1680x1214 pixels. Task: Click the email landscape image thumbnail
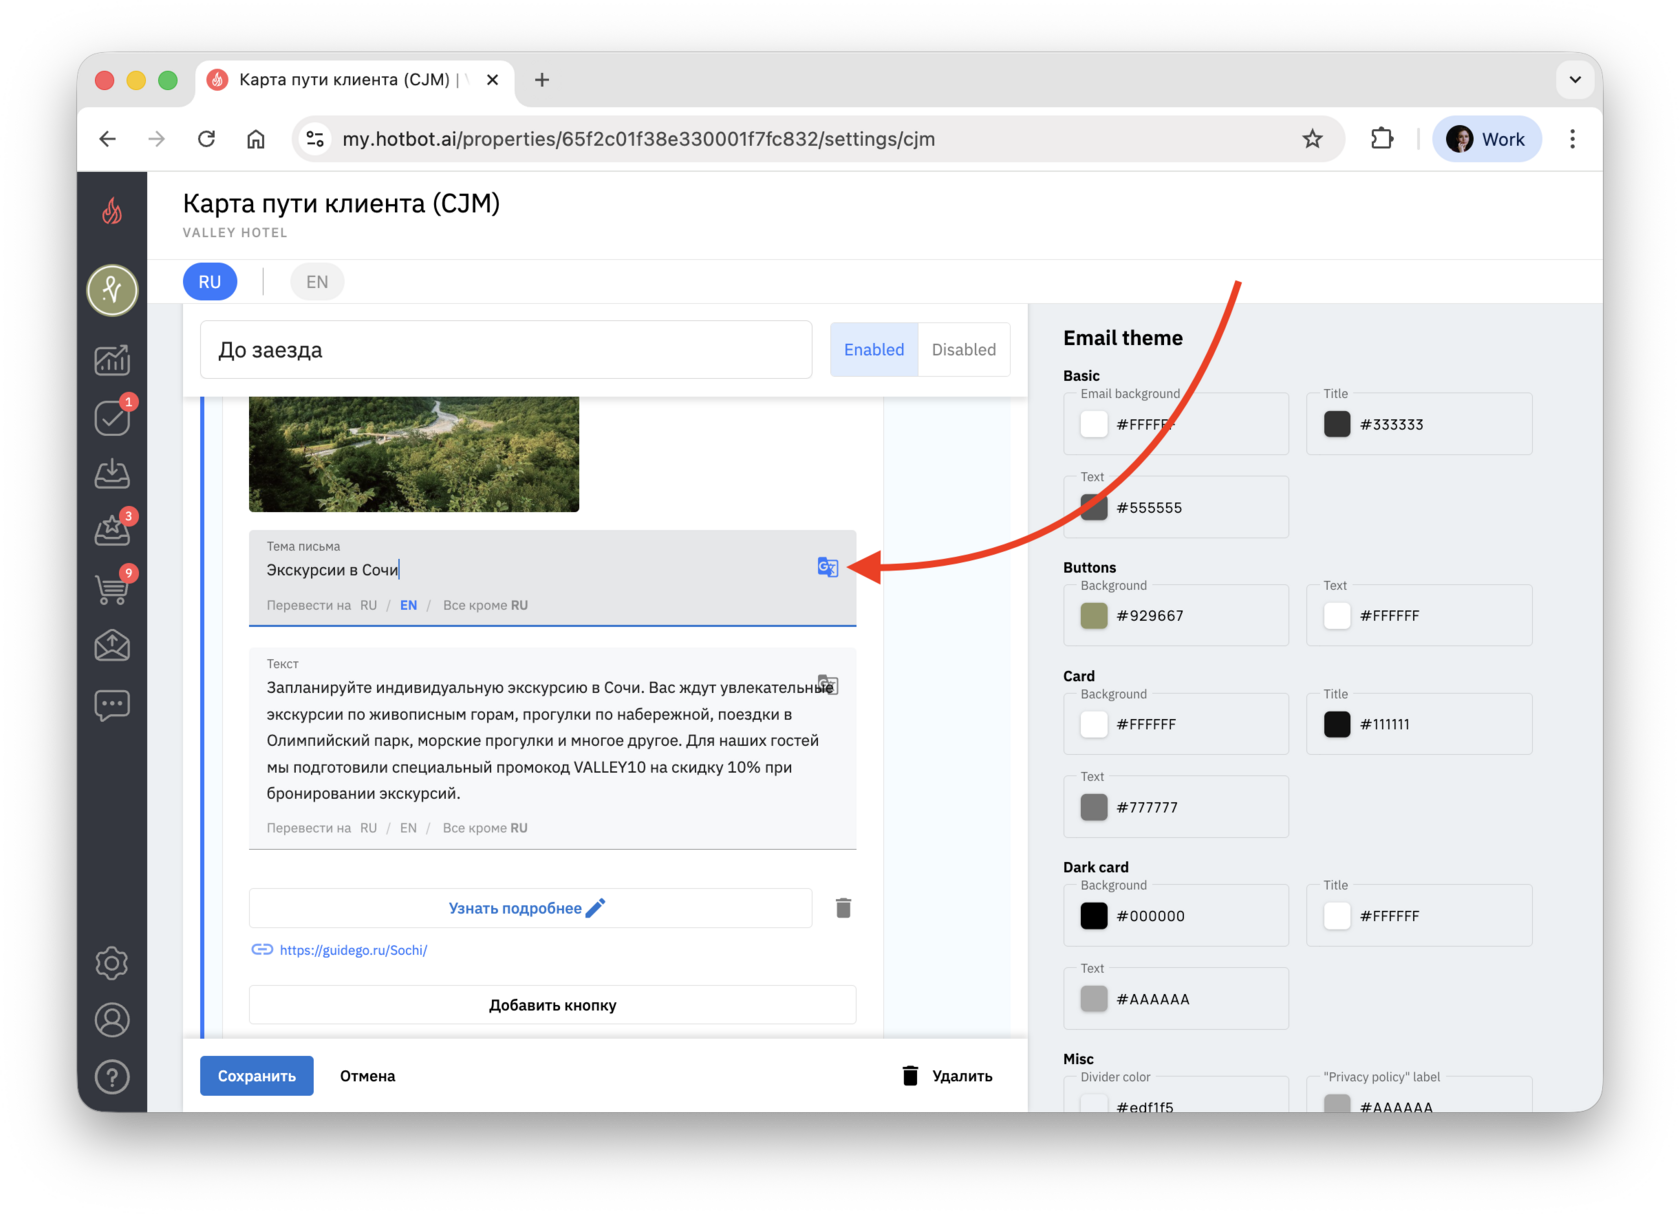[414, 454]
